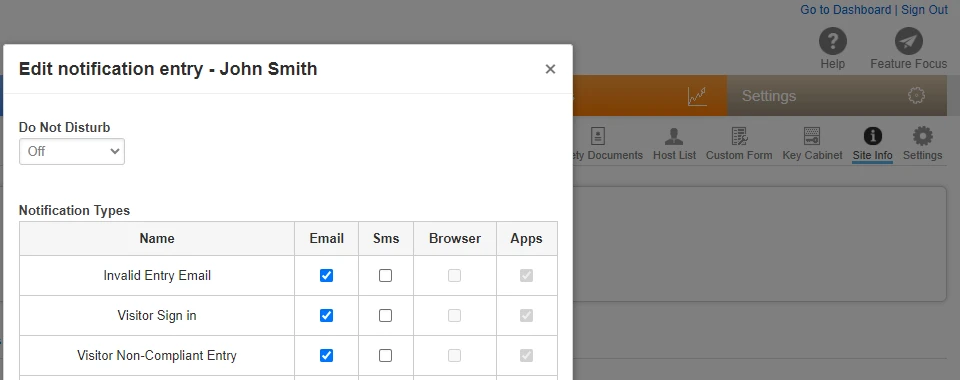Expand the Do Not Disturb dropdown
960x380 pixels.
72,151
